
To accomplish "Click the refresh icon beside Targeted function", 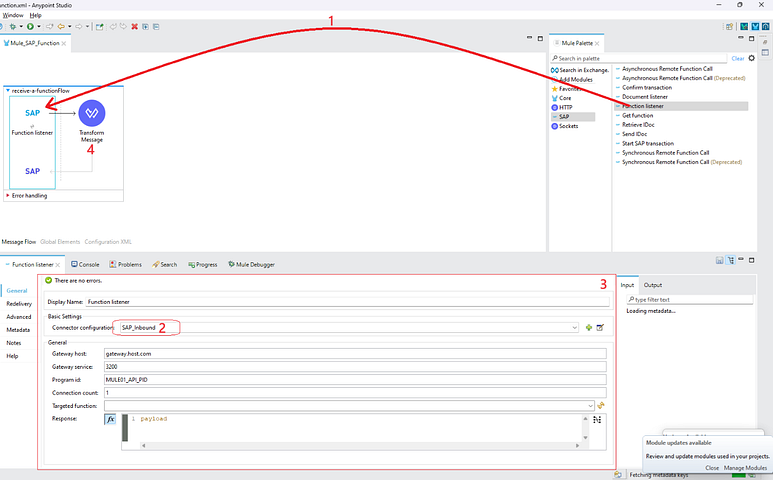I will (600, 406).
